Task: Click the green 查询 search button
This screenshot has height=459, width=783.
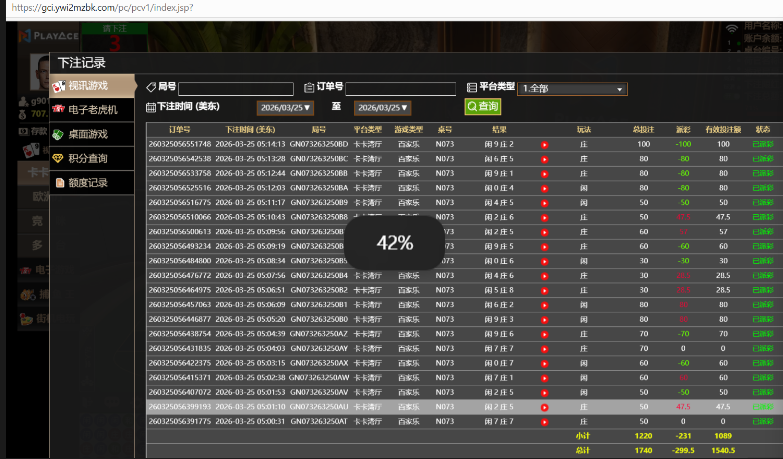Action: tap(482, 106)
